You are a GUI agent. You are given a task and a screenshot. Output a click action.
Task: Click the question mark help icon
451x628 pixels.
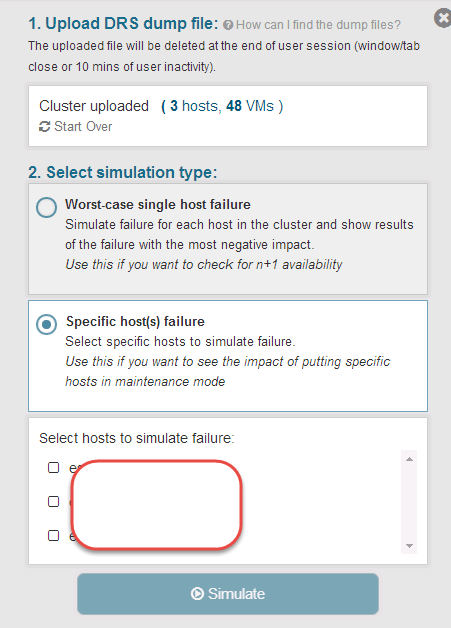[x=228, y=25]
